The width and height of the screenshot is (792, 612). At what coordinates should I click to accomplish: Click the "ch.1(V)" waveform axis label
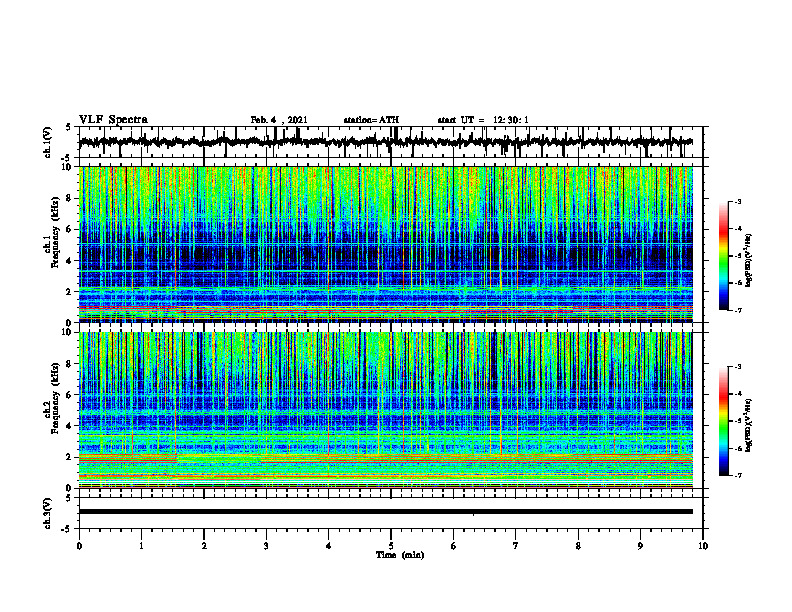48,142
